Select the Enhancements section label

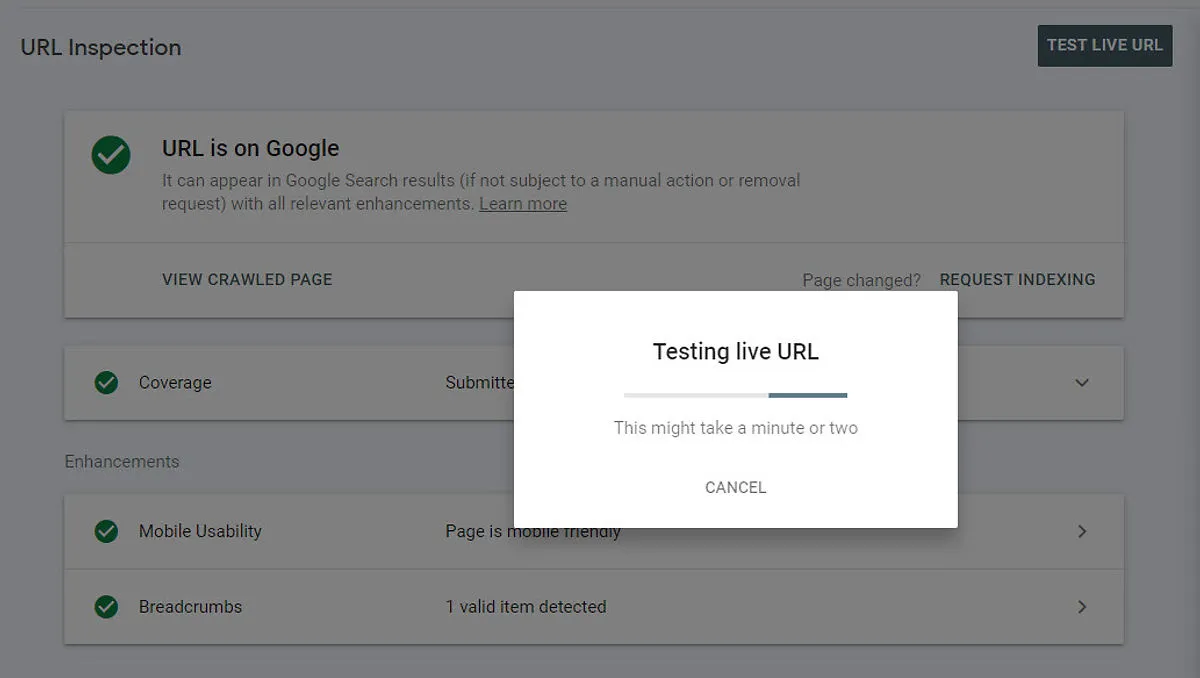click(122, 461)
